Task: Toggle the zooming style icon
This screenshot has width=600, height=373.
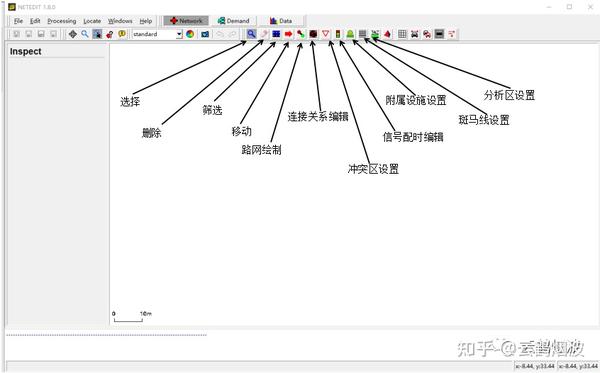Action: click(97, 34)
